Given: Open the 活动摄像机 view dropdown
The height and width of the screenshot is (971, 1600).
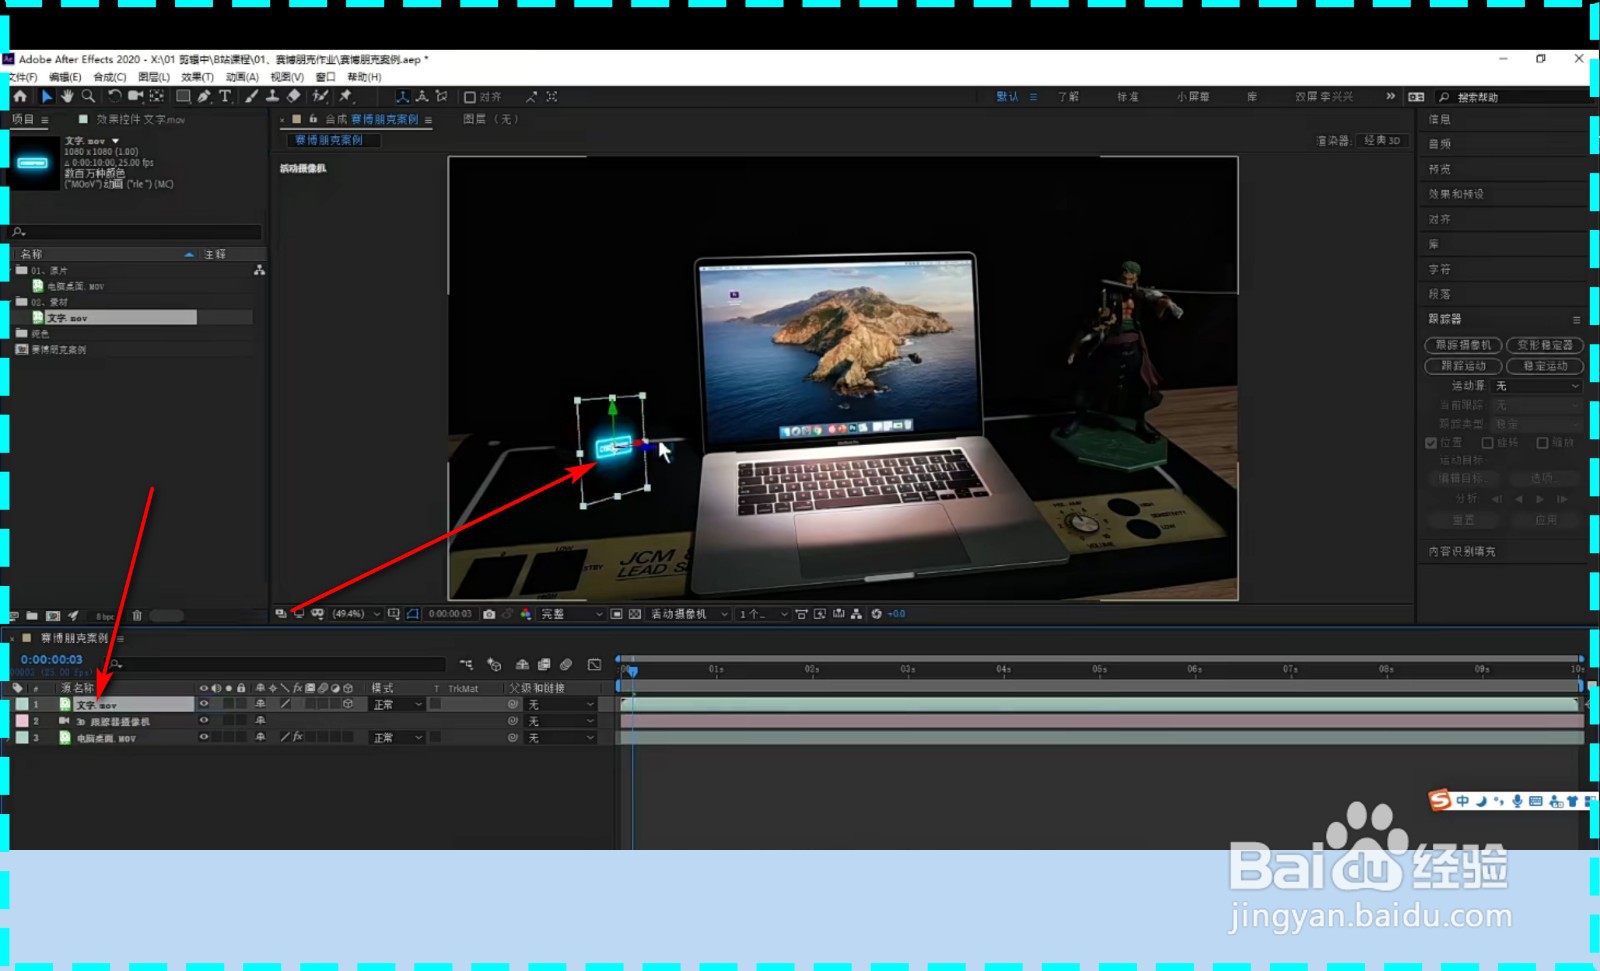Looking at the screenshot, I should pos(689,614).
